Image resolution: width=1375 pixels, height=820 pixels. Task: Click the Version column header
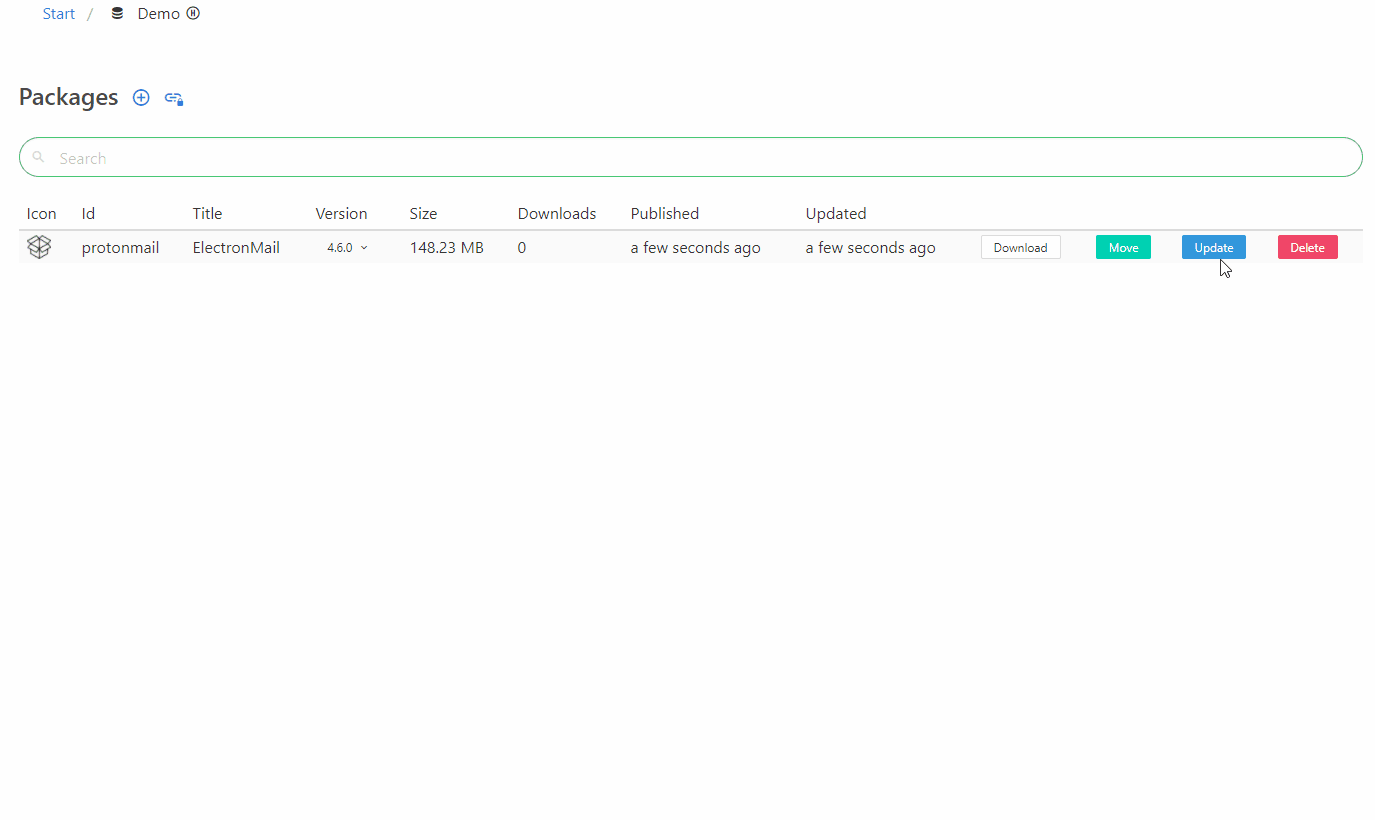(x=341, y=213)
